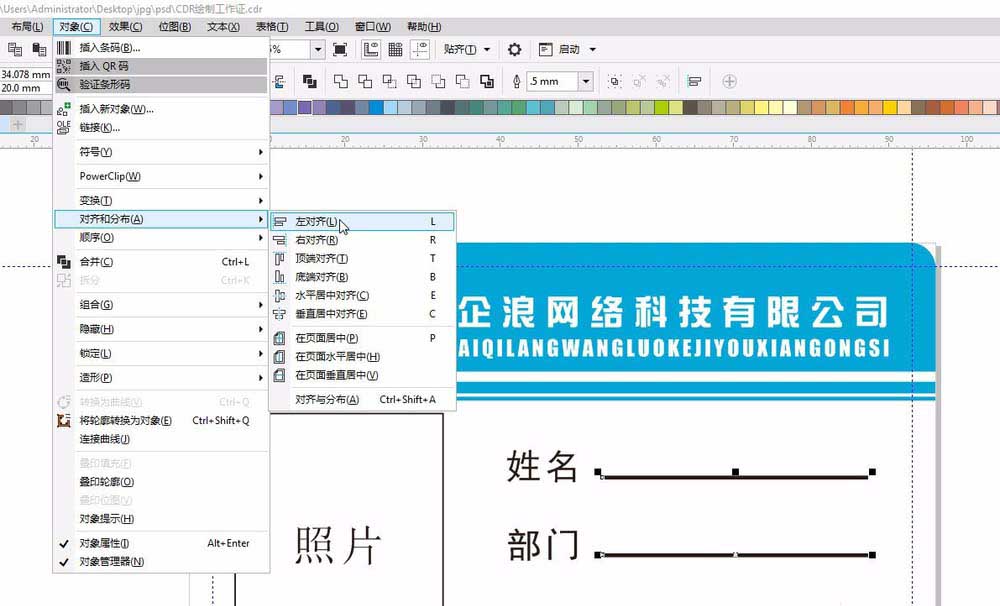This screenshot has width=1000, height=606.
Task: Expand the PowerClip submenu
Action: point(161,176)
